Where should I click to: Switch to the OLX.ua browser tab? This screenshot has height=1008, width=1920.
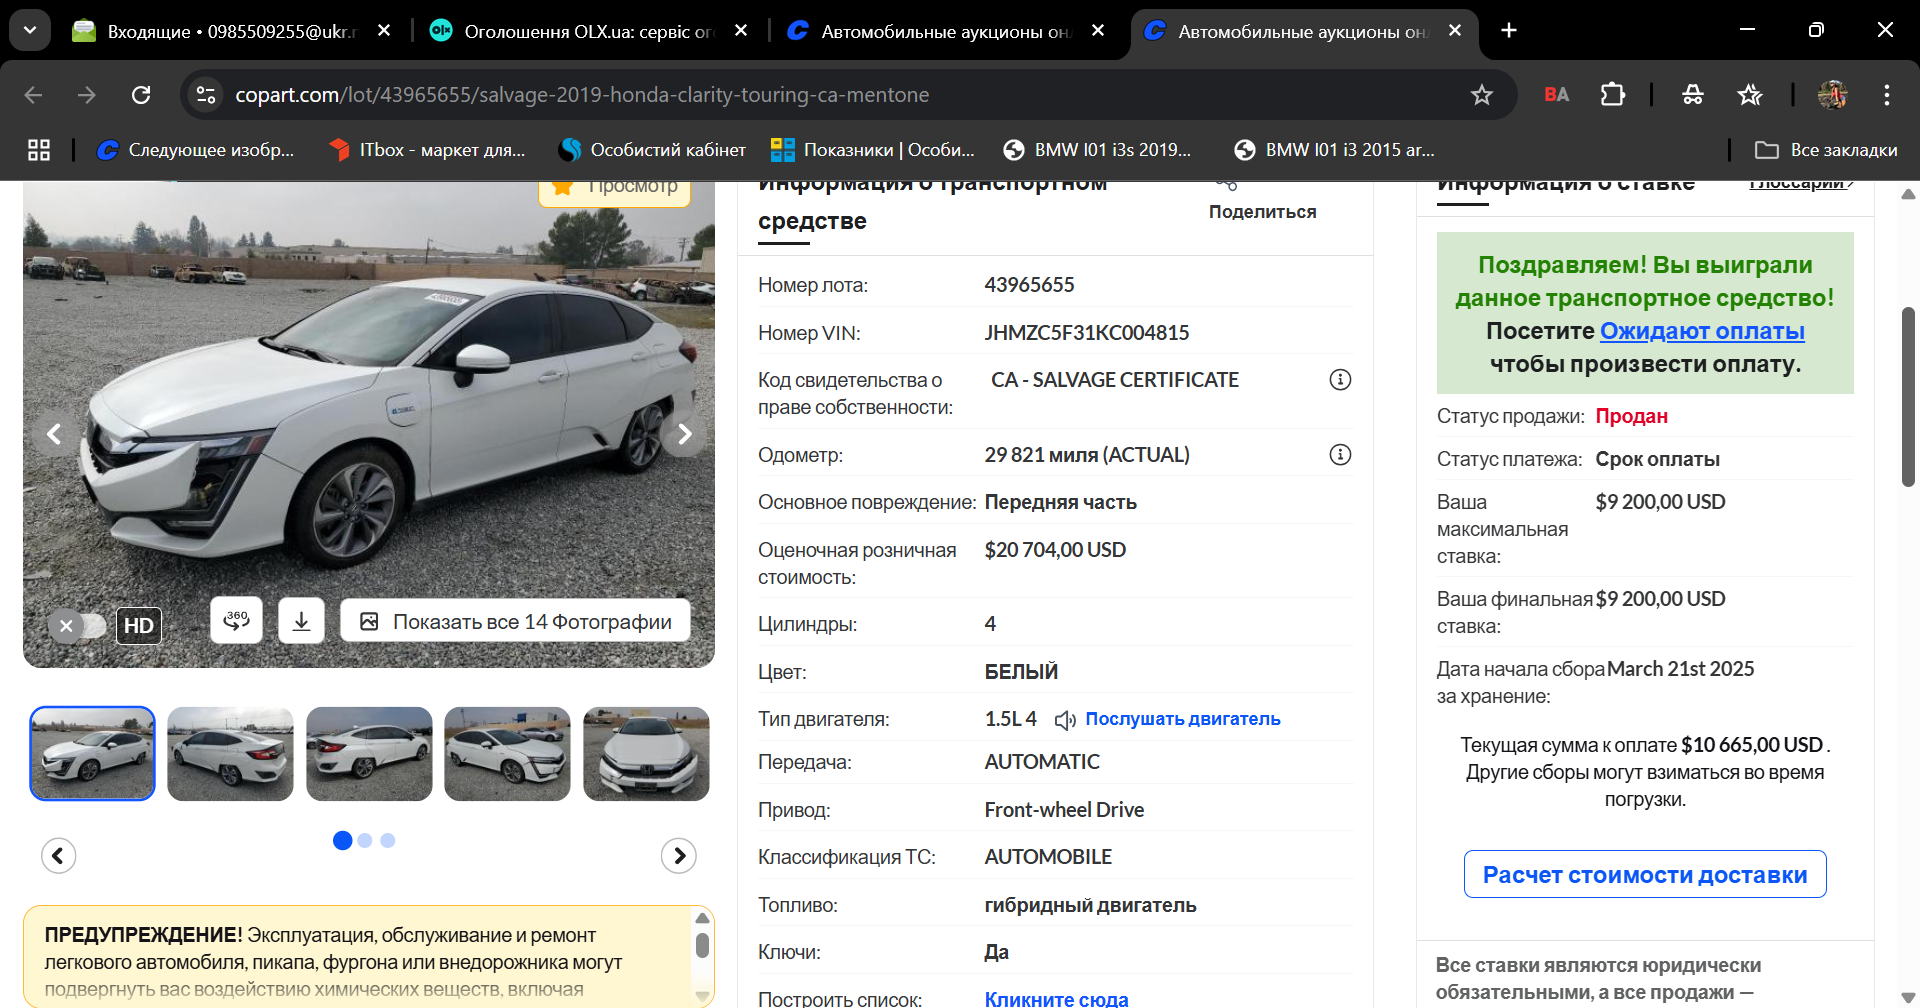pyautogui.click(x=590, y=31)
